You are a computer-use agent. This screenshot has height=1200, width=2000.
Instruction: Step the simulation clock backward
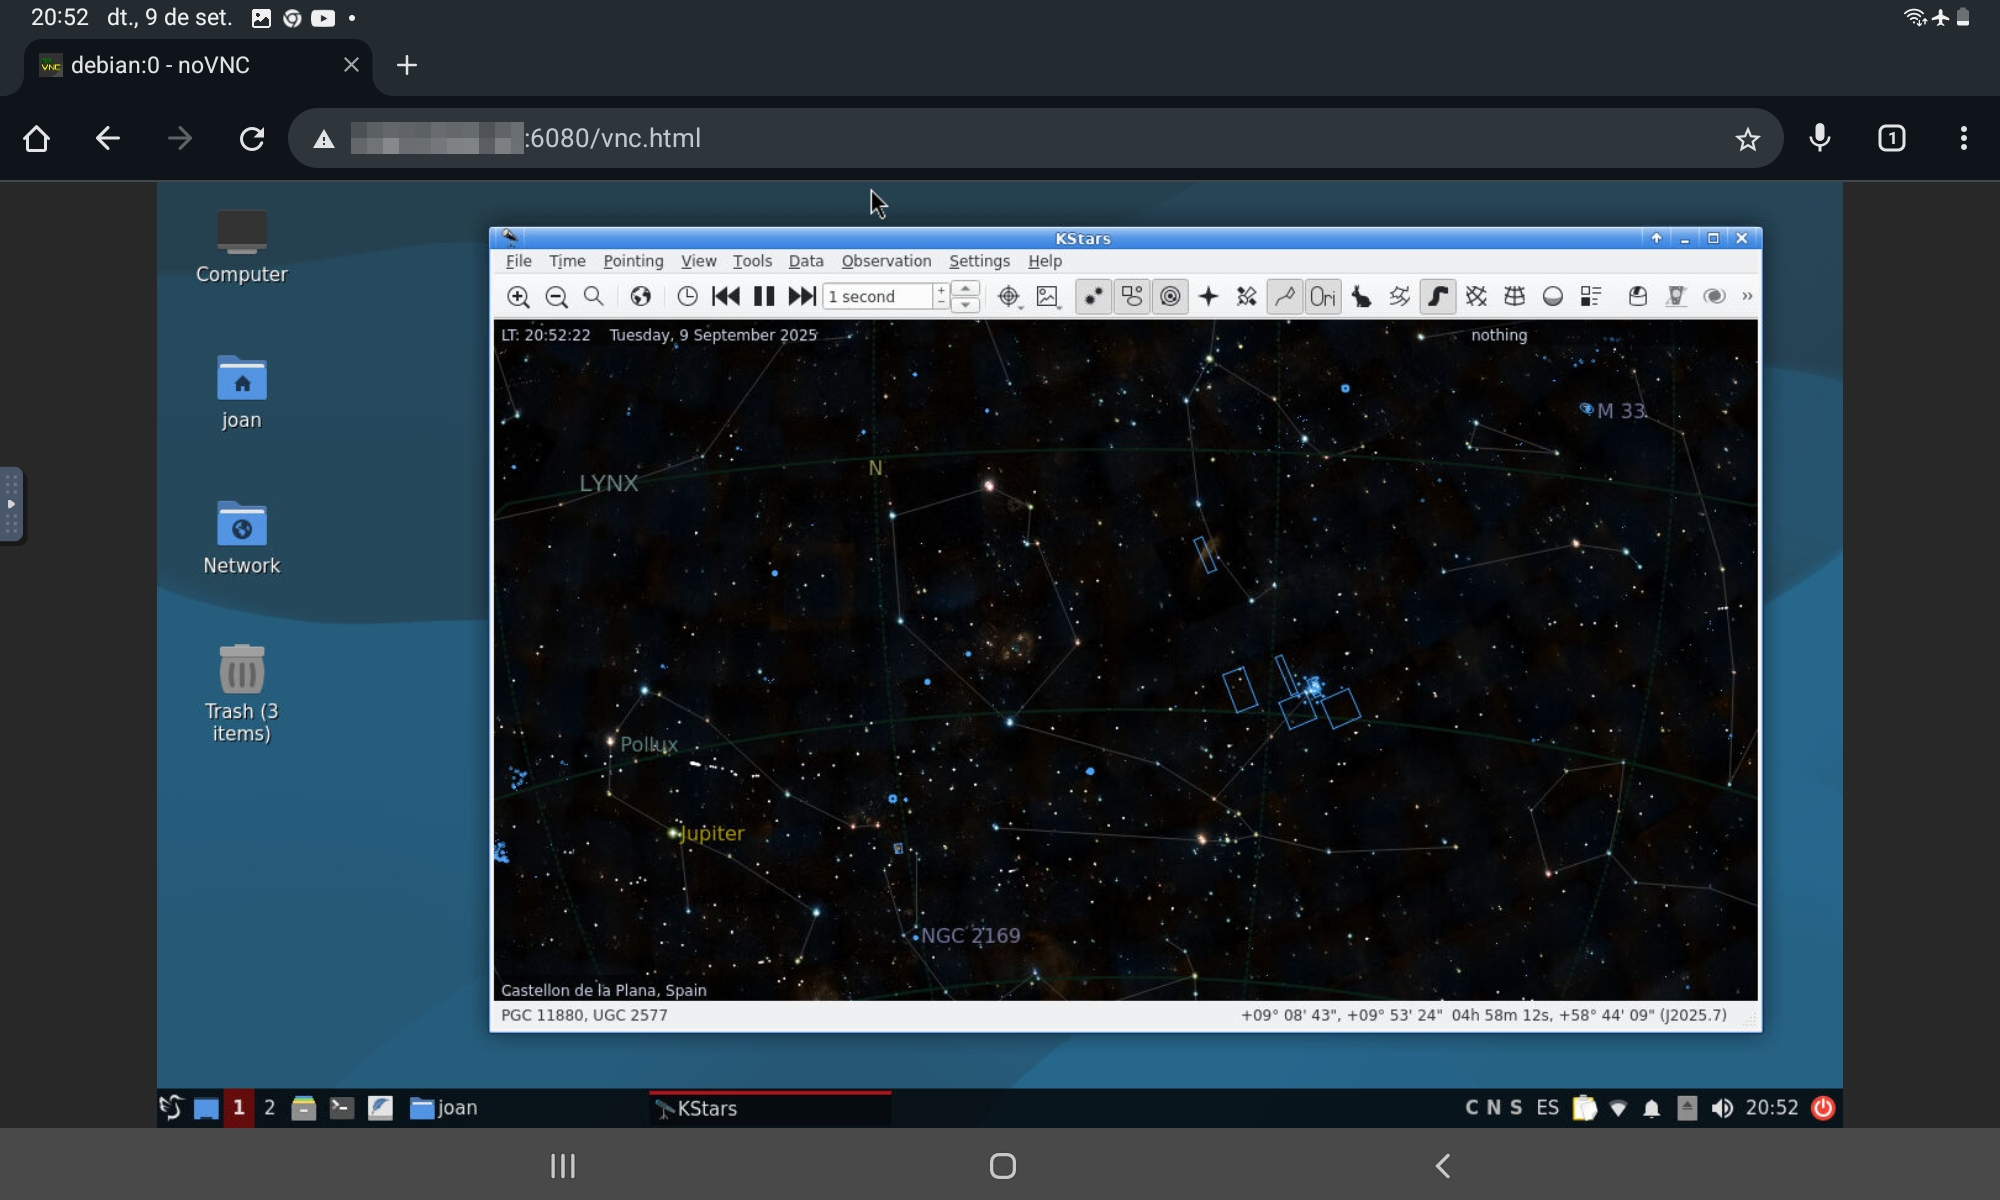(x=725, y=296)
